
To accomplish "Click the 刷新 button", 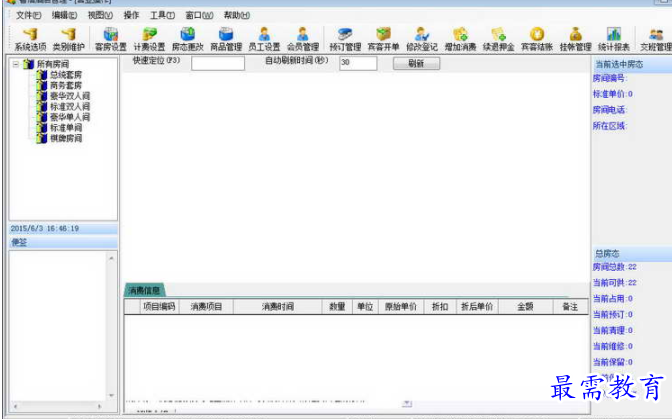I will pyautogui.click(x=416, y=63).
